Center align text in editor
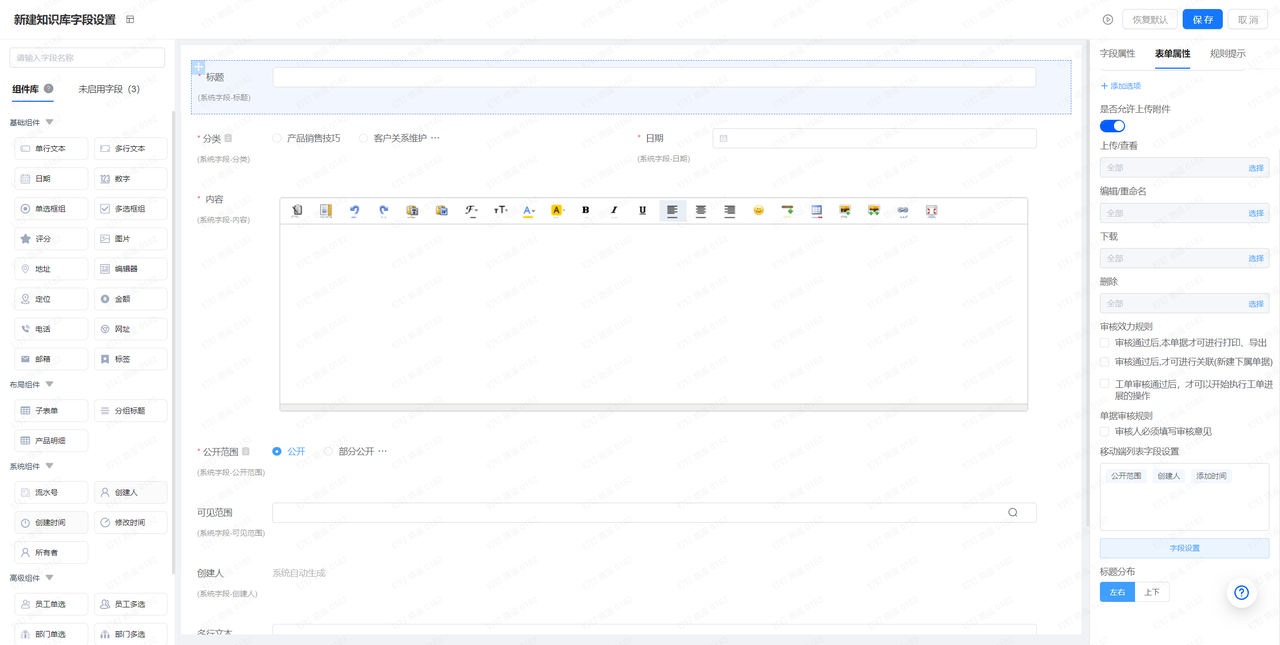Viewport: 1280px width, 645px height. (701, 210)
